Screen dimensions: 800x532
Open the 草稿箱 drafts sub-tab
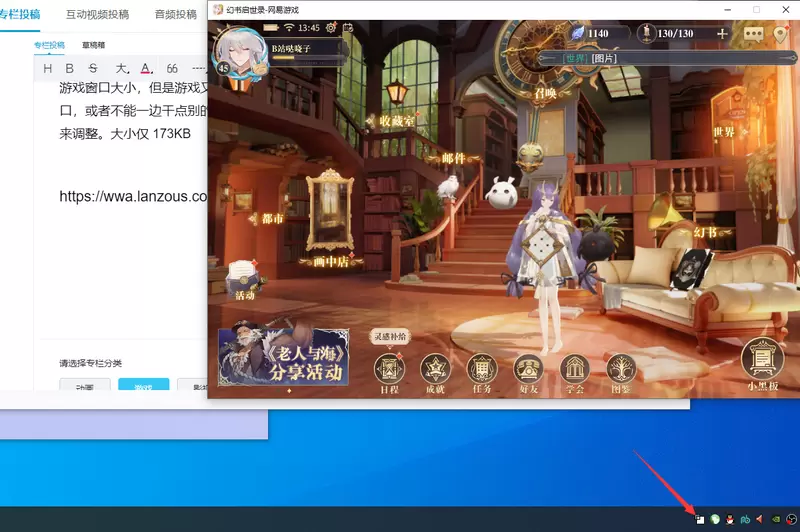coord(93,45)
